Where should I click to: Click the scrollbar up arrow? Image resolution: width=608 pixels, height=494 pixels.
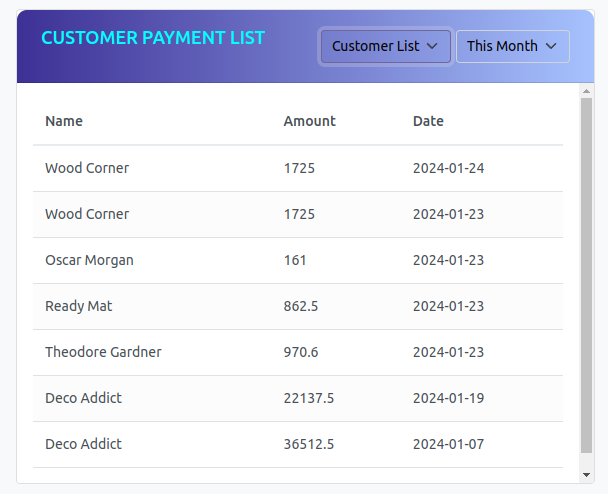tap(587, 91)
